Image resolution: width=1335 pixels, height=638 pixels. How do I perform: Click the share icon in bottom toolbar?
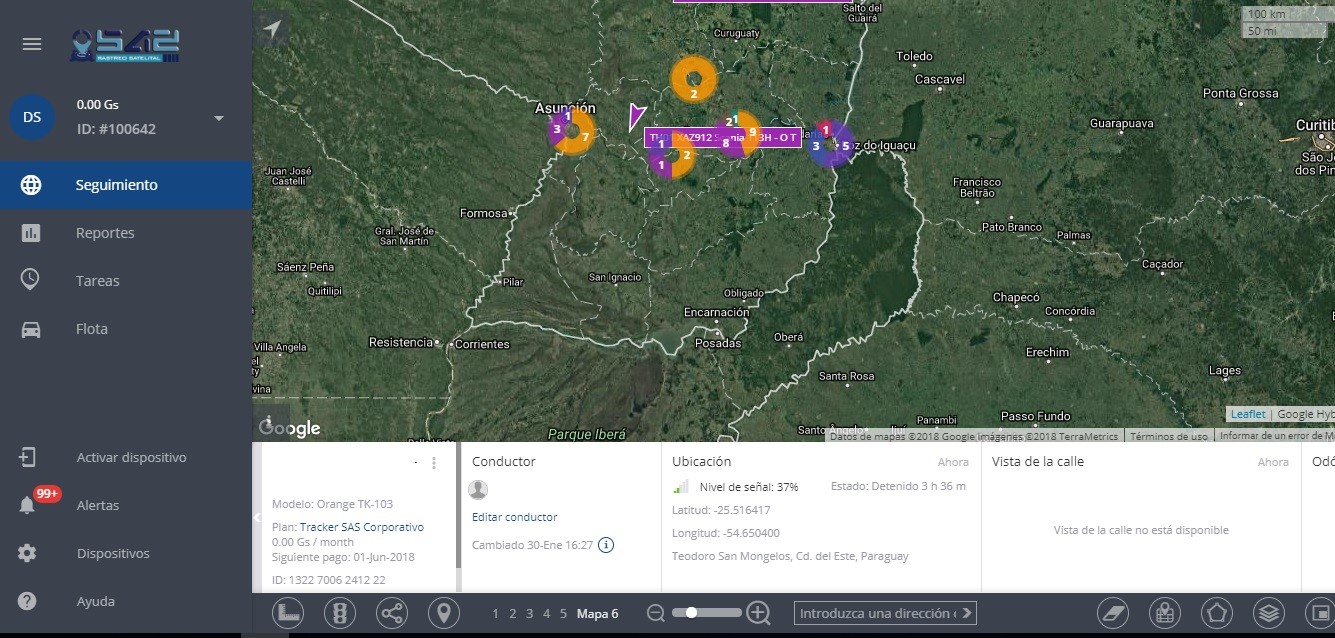(x=392, y=613)
